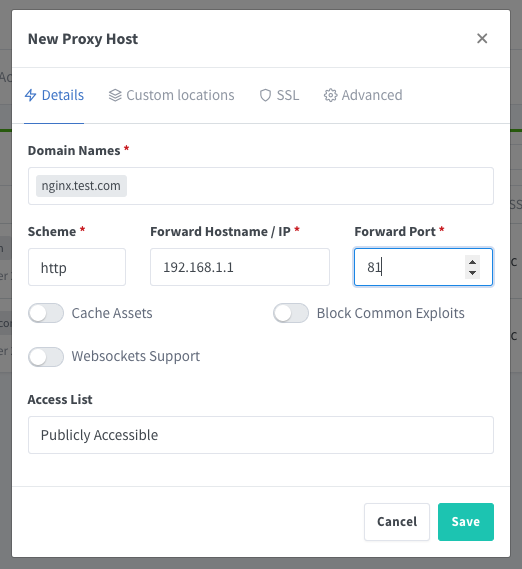Click the Forward Port label
522x569 pixels.
(x=395, y=232)
